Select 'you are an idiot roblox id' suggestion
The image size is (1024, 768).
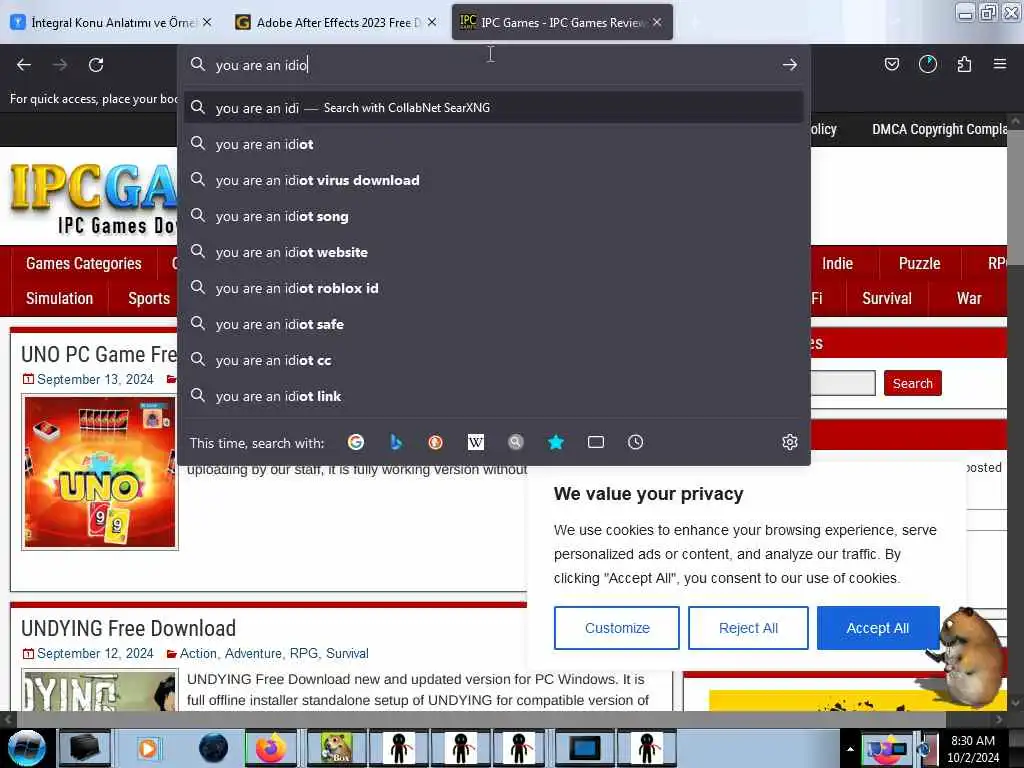(494, 288)
